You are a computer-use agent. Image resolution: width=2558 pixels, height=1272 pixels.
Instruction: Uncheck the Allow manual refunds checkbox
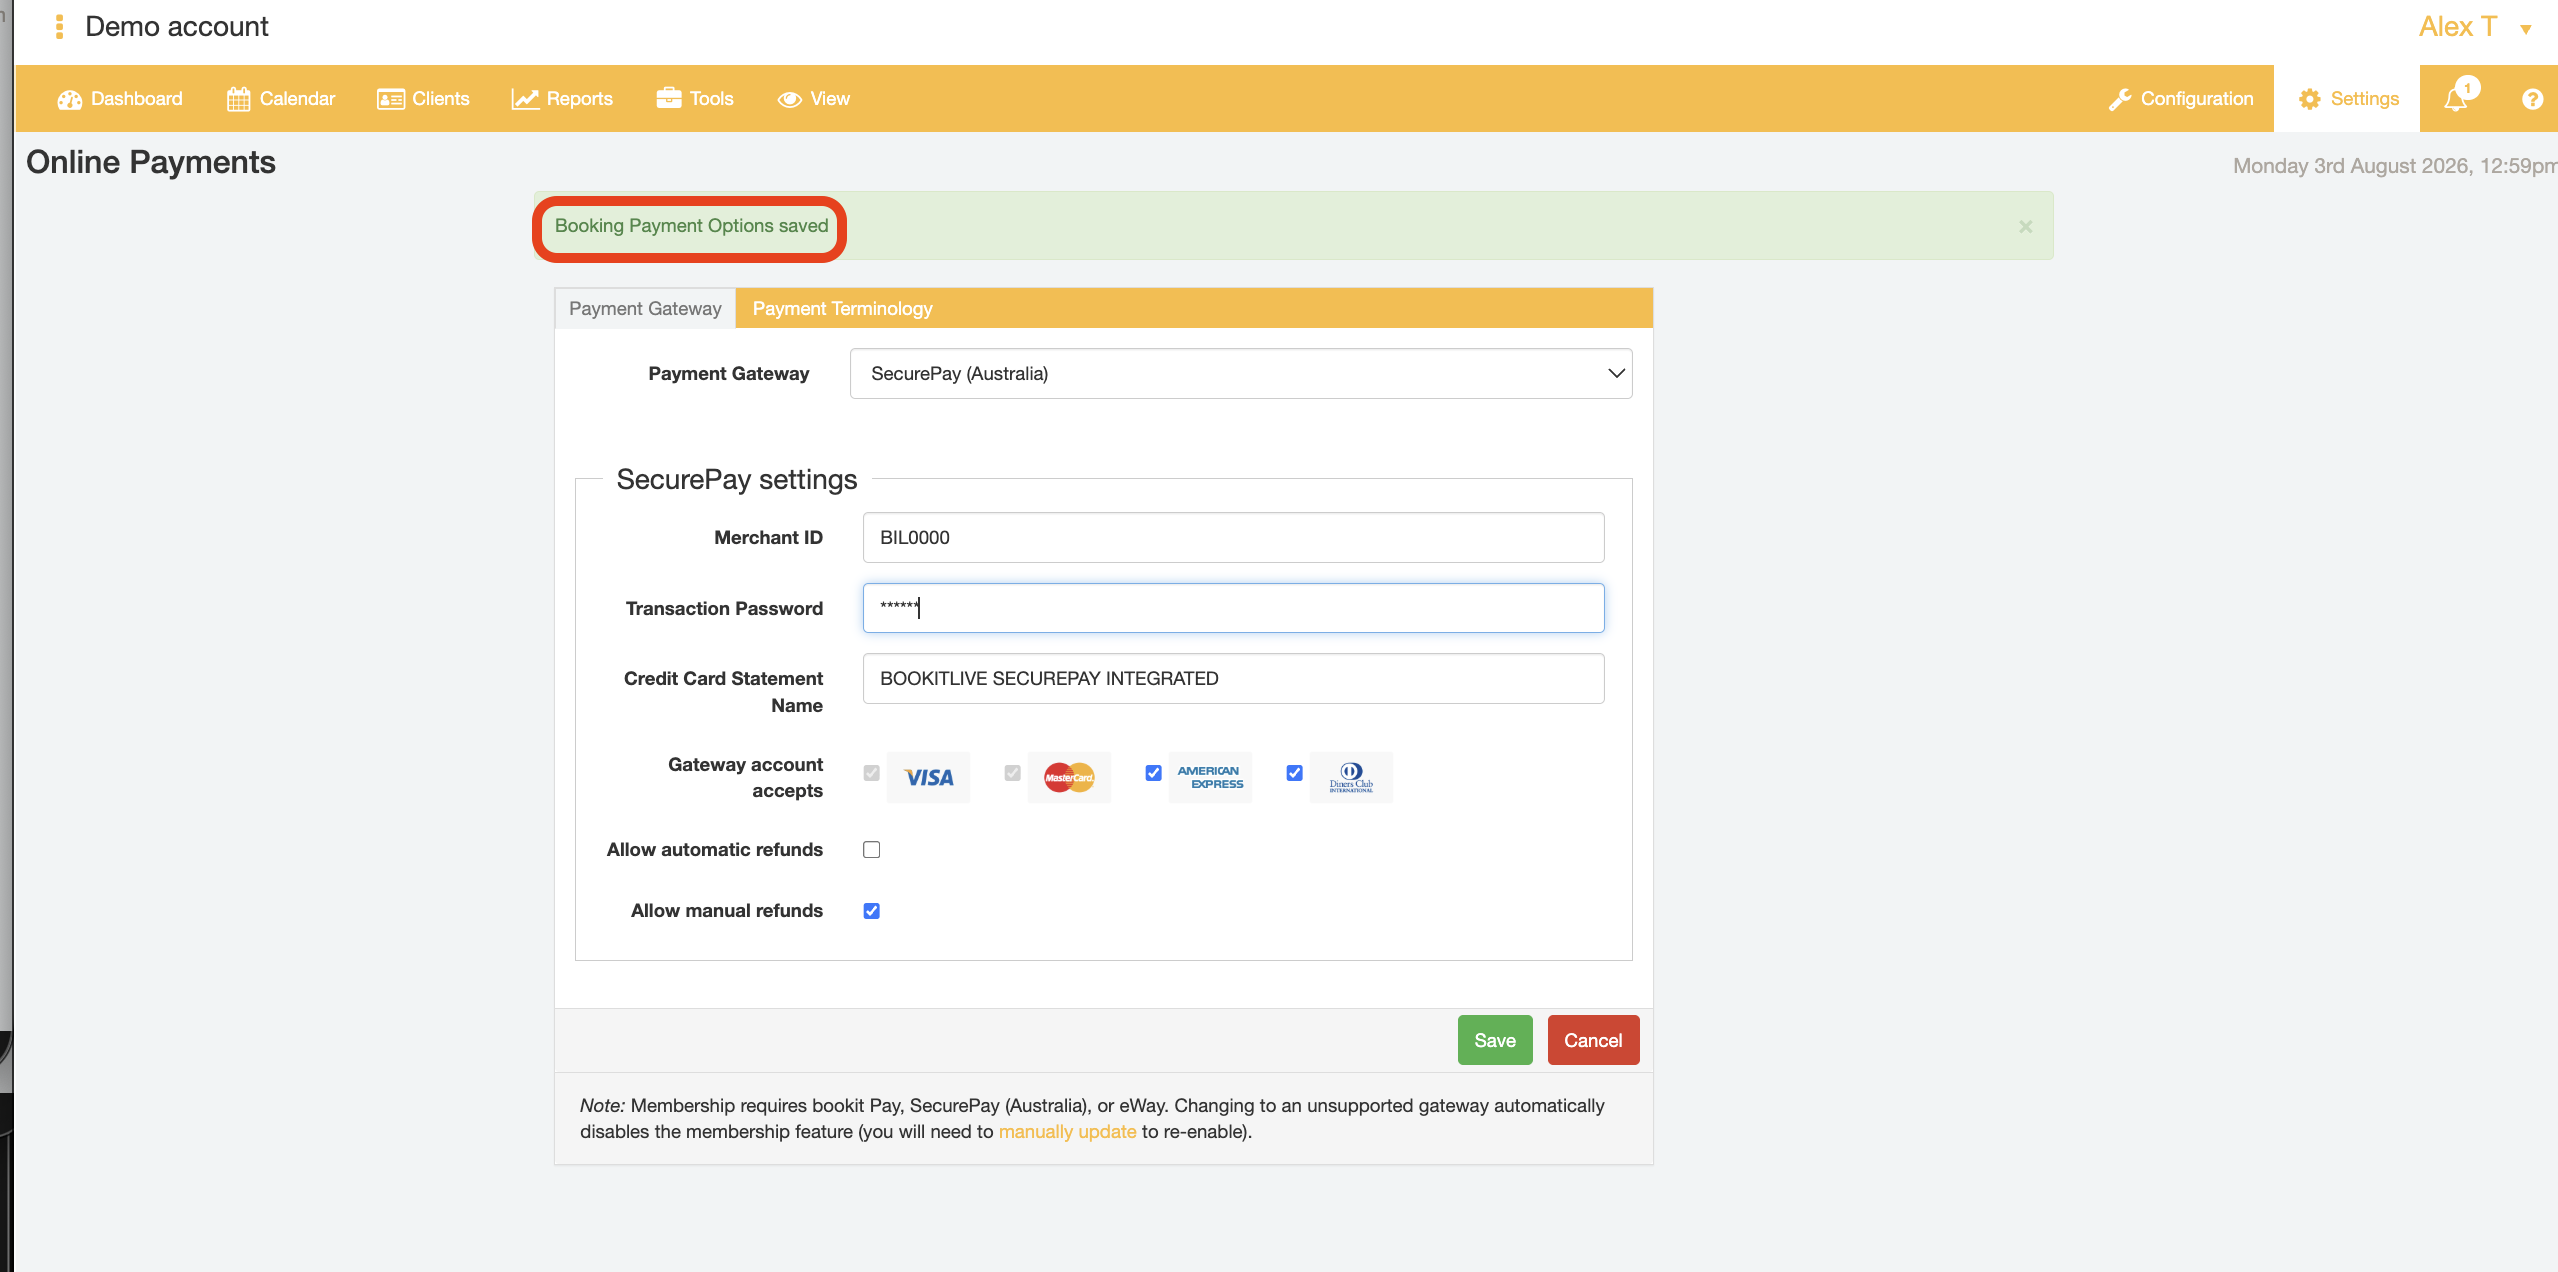(x=872, y=911)
